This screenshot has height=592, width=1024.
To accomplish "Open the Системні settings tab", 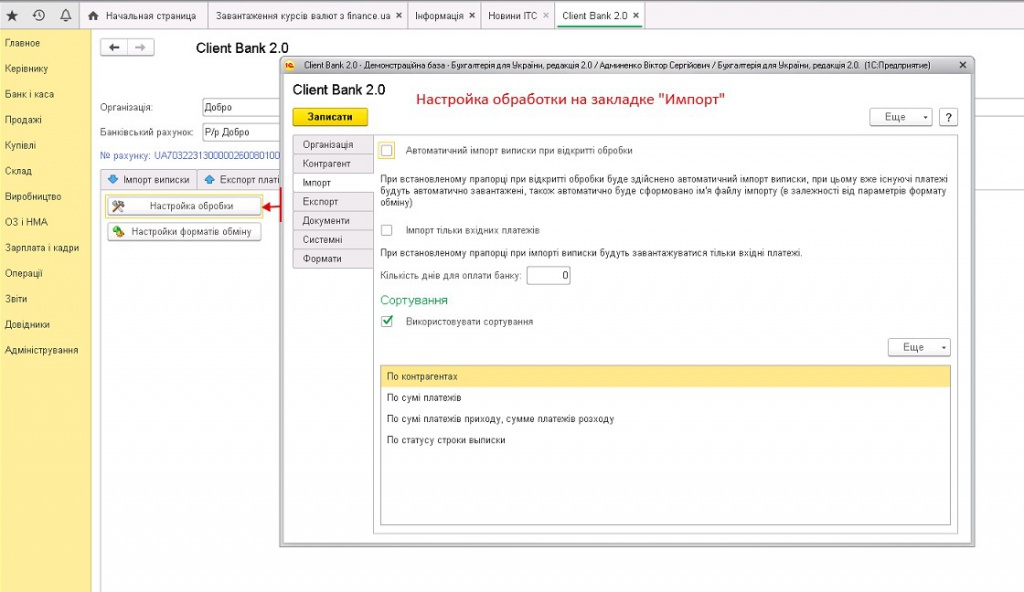I will tap(333, 239).
